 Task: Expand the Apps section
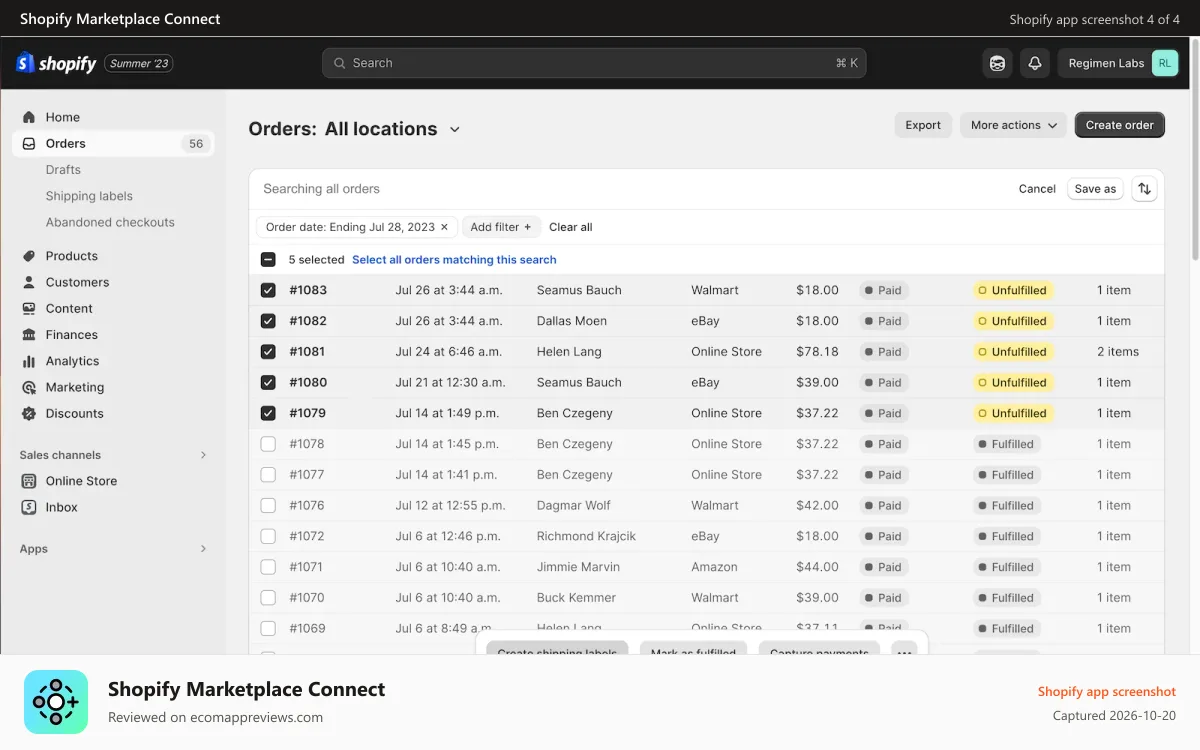click(203, 549)
